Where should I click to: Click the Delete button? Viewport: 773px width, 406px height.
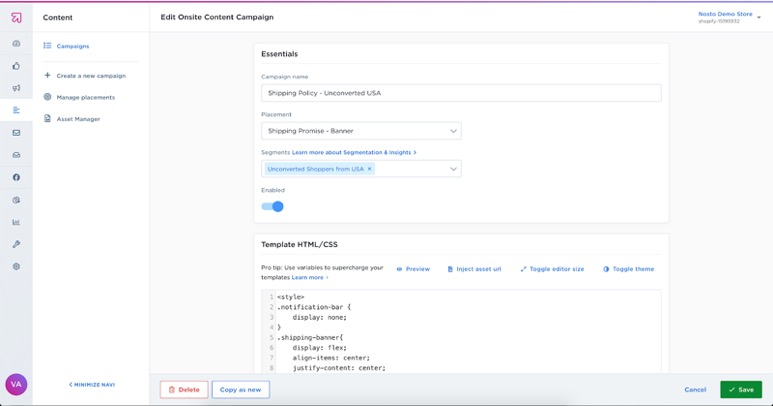(184, 389)
